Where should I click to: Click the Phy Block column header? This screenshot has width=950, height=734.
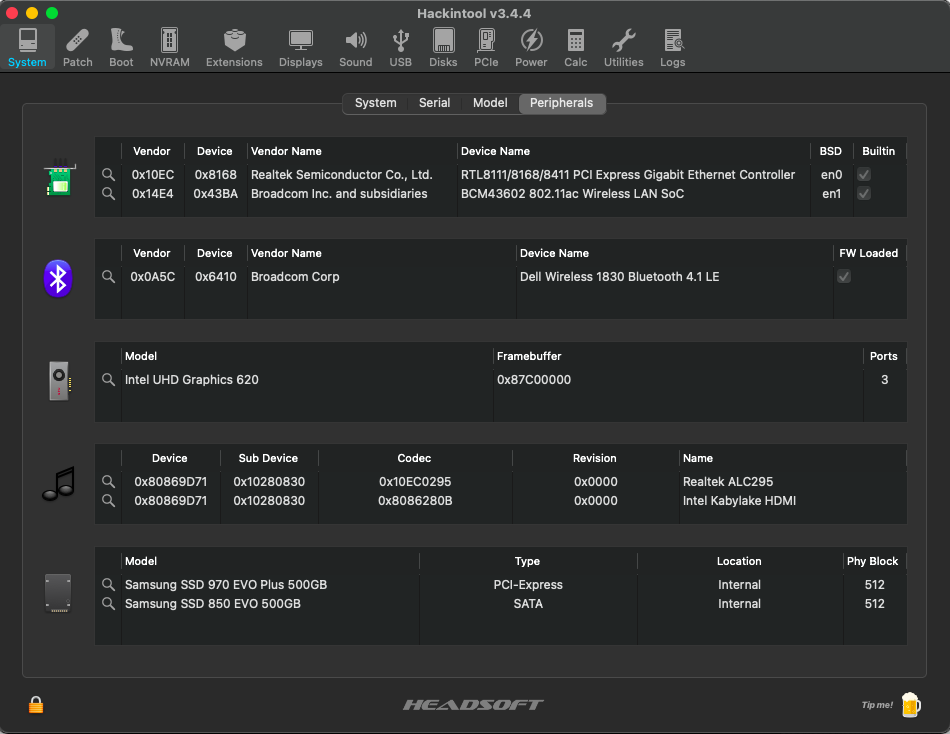(x=872, y=561)
